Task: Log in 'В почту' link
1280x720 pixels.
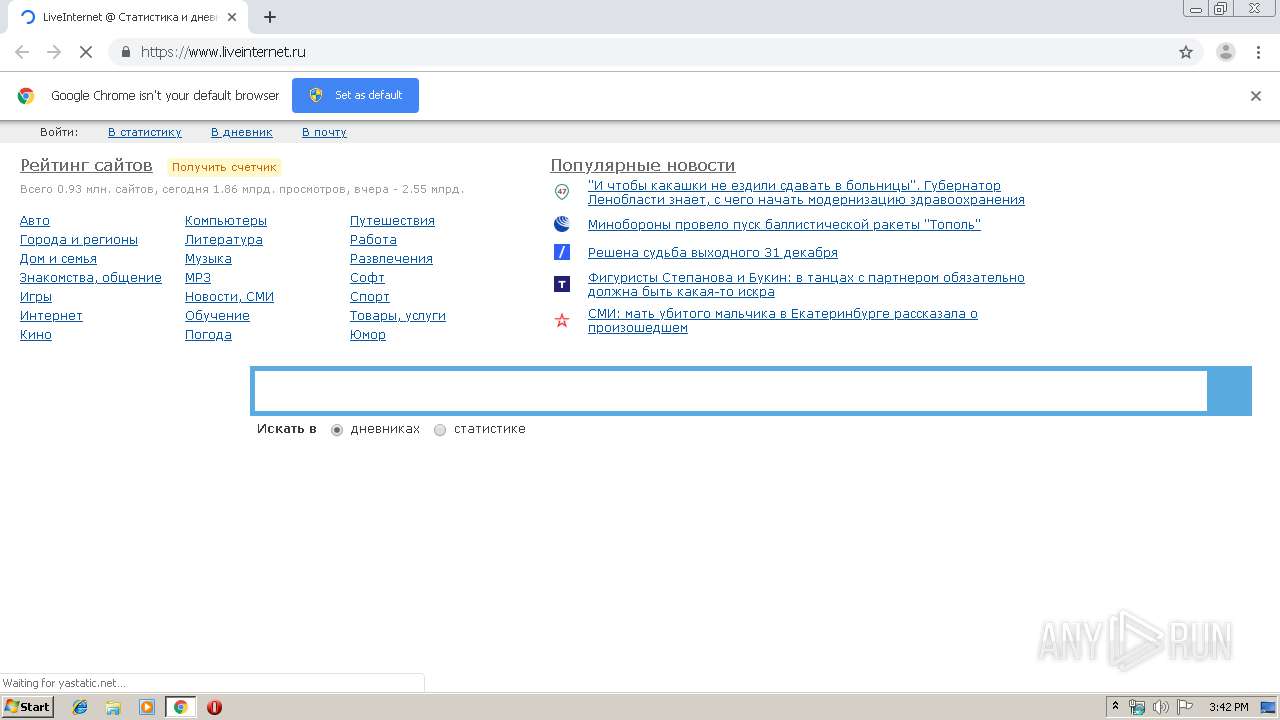Action: pos(324,132)
